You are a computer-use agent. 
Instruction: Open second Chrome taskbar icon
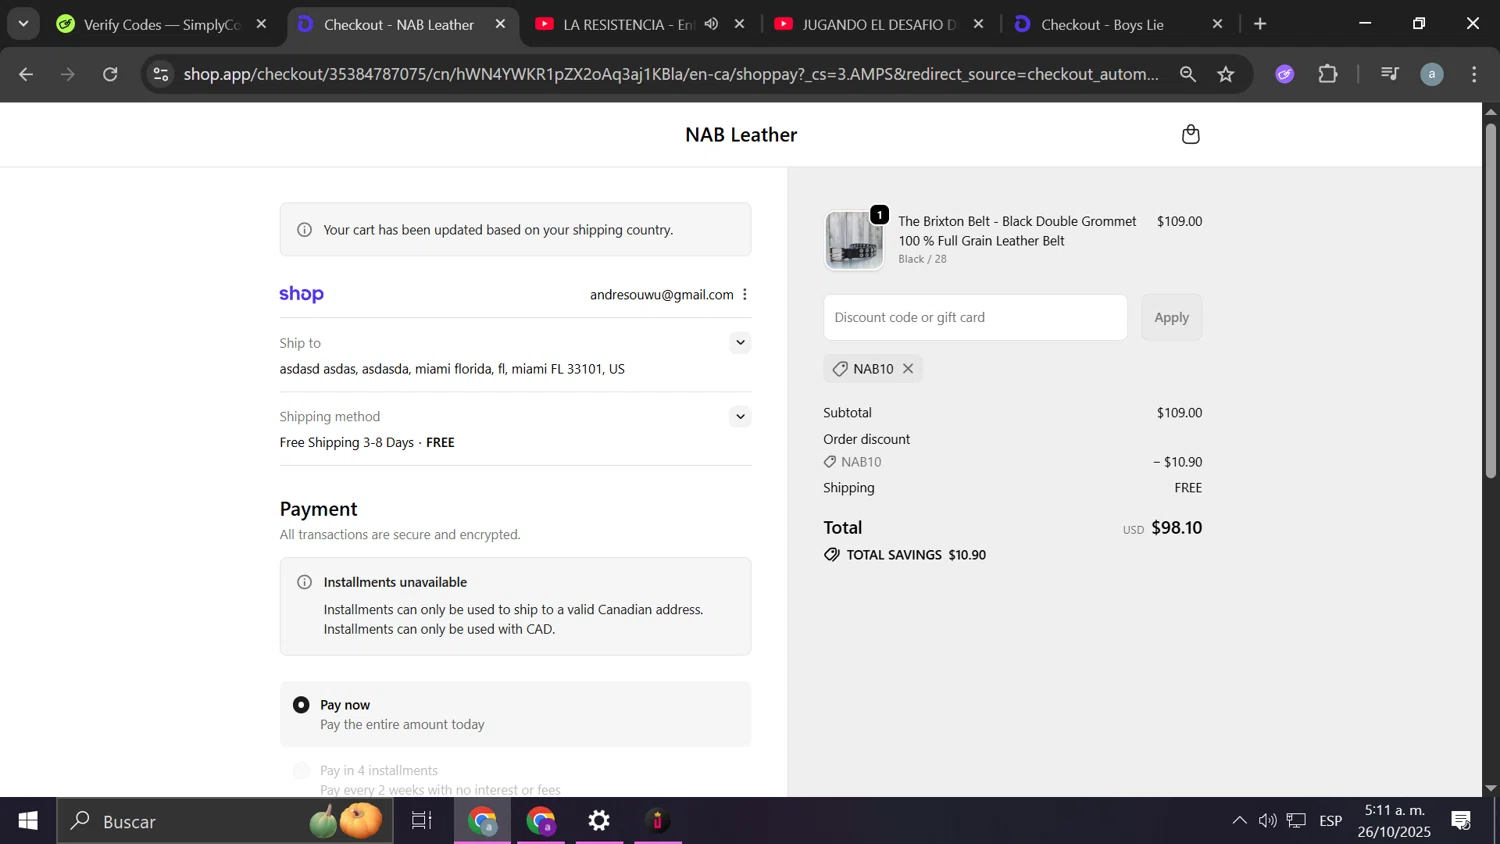(x=541, y=821)
